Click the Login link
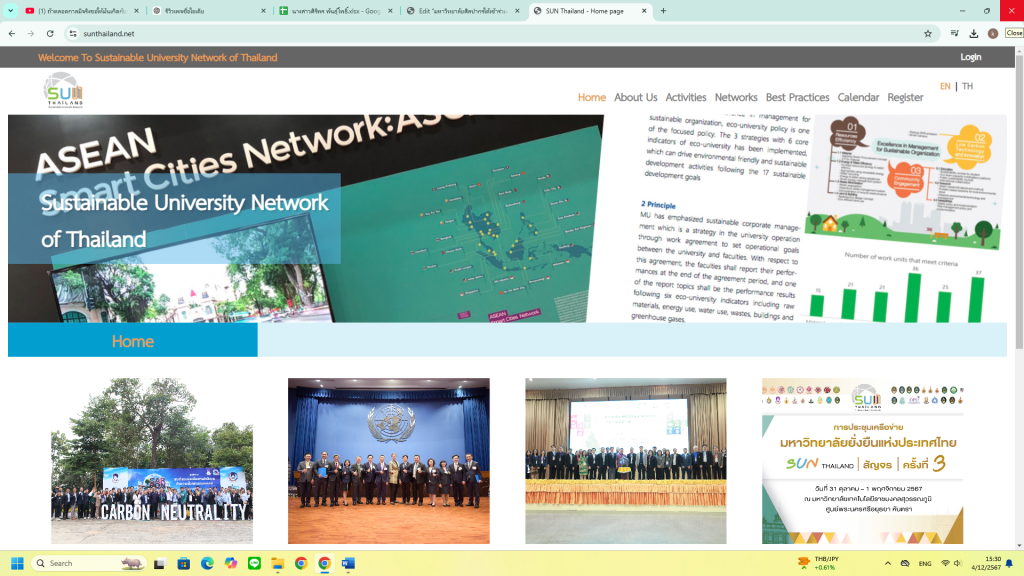 [970, 57]
